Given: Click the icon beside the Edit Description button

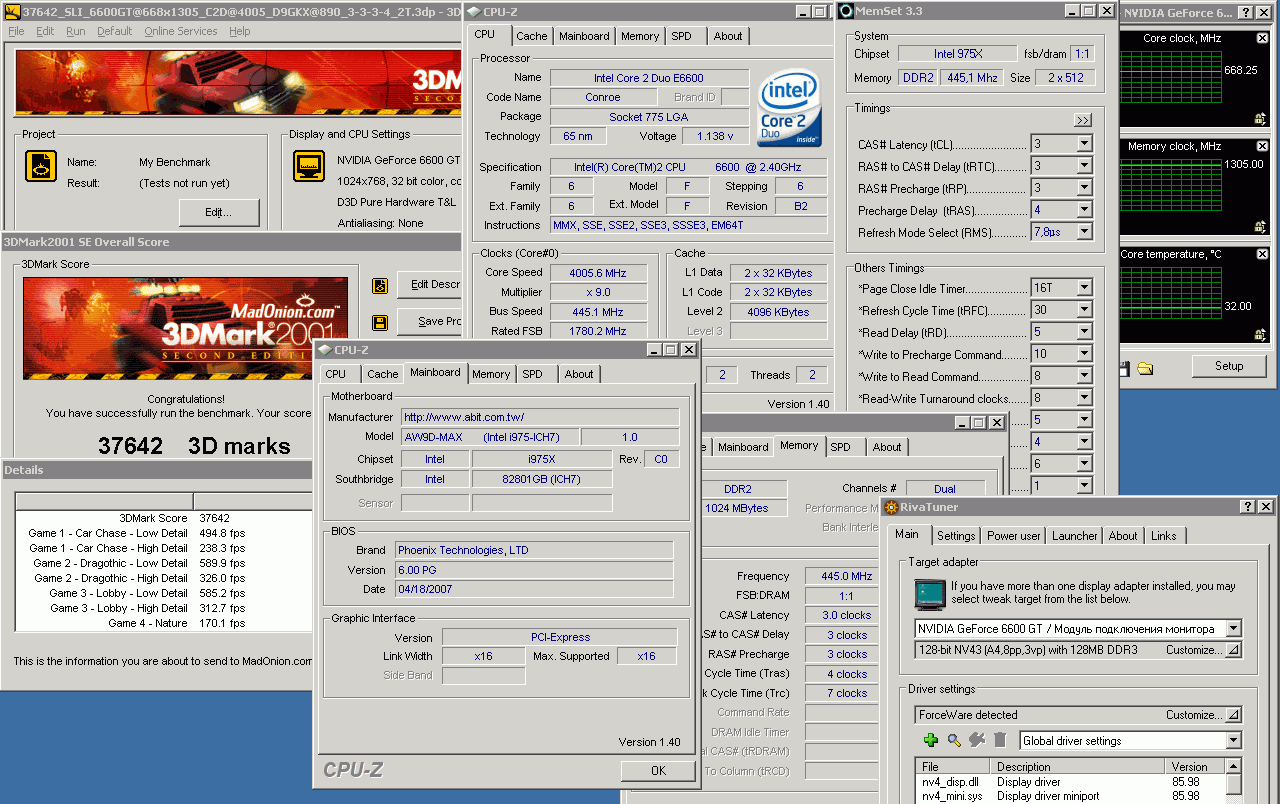Looking at the screenshot, I should (x=380, y=286).
